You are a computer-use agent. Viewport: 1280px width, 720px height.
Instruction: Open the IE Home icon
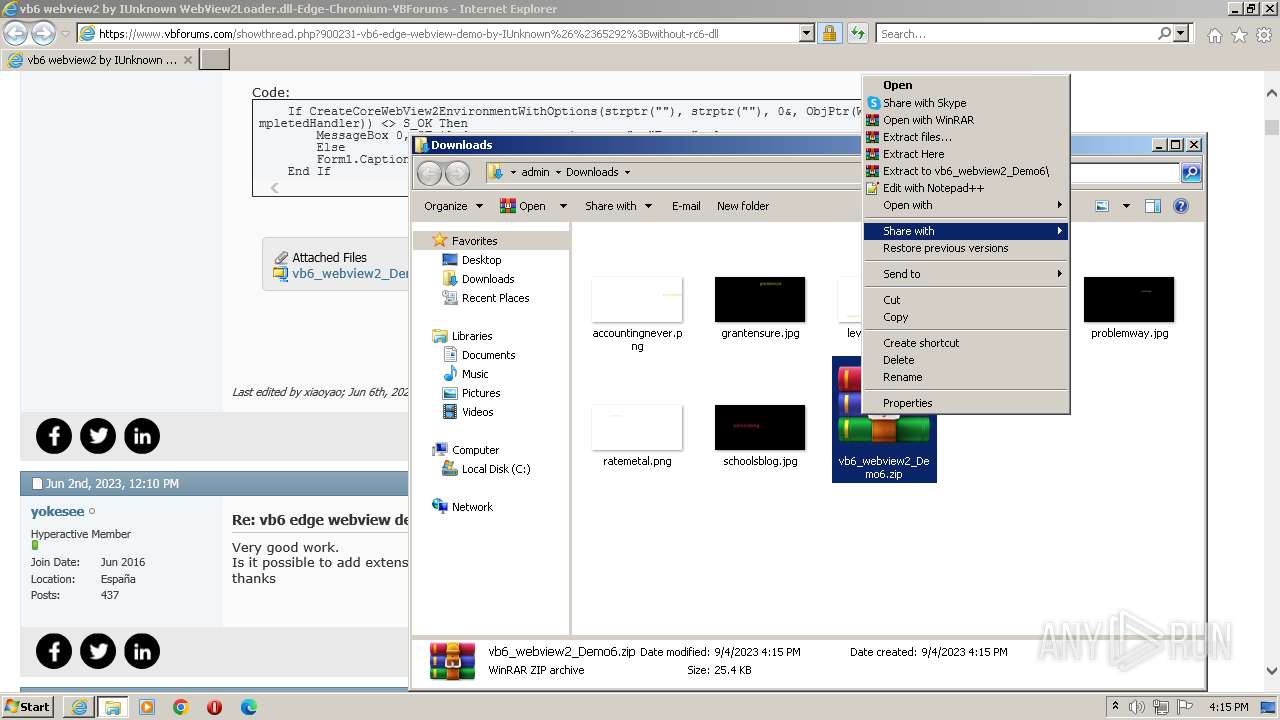pyautogui.click(x=1214, y=35)
